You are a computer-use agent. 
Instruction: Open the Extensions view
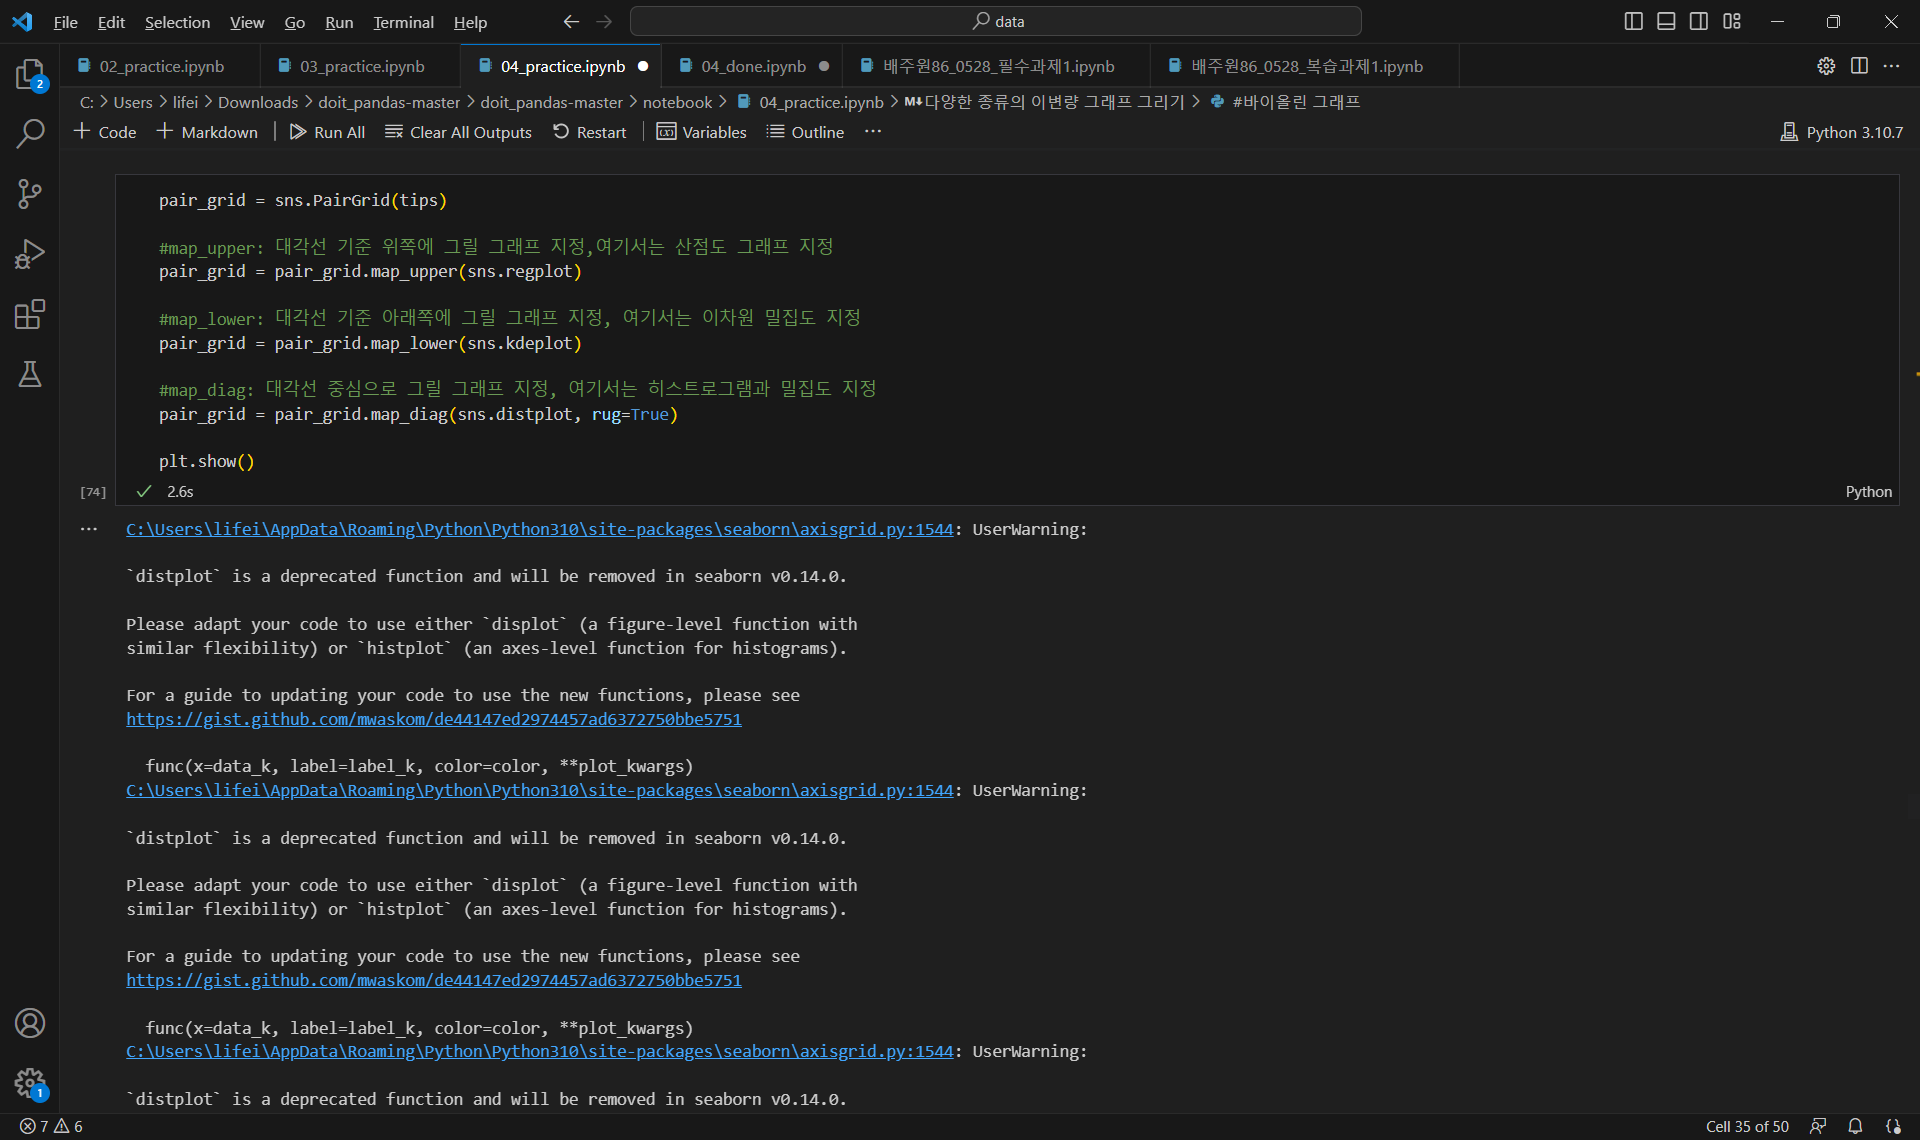click(x=30, y=314)
